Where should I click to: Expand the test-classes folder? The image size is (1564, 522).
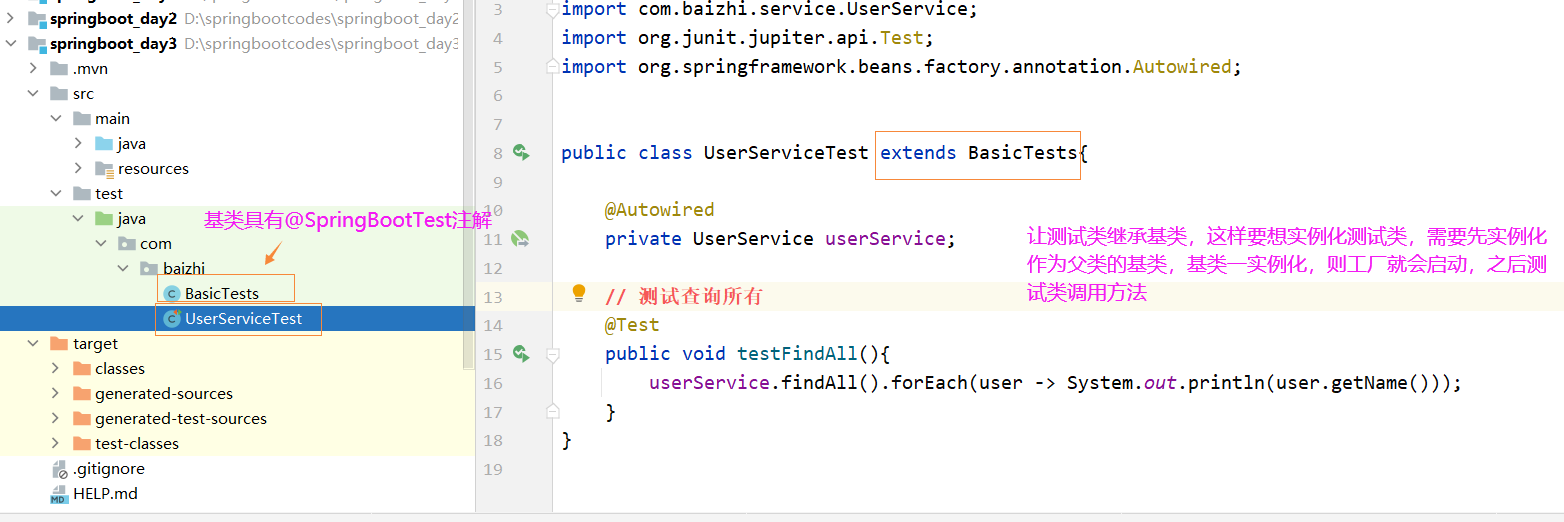56,443
